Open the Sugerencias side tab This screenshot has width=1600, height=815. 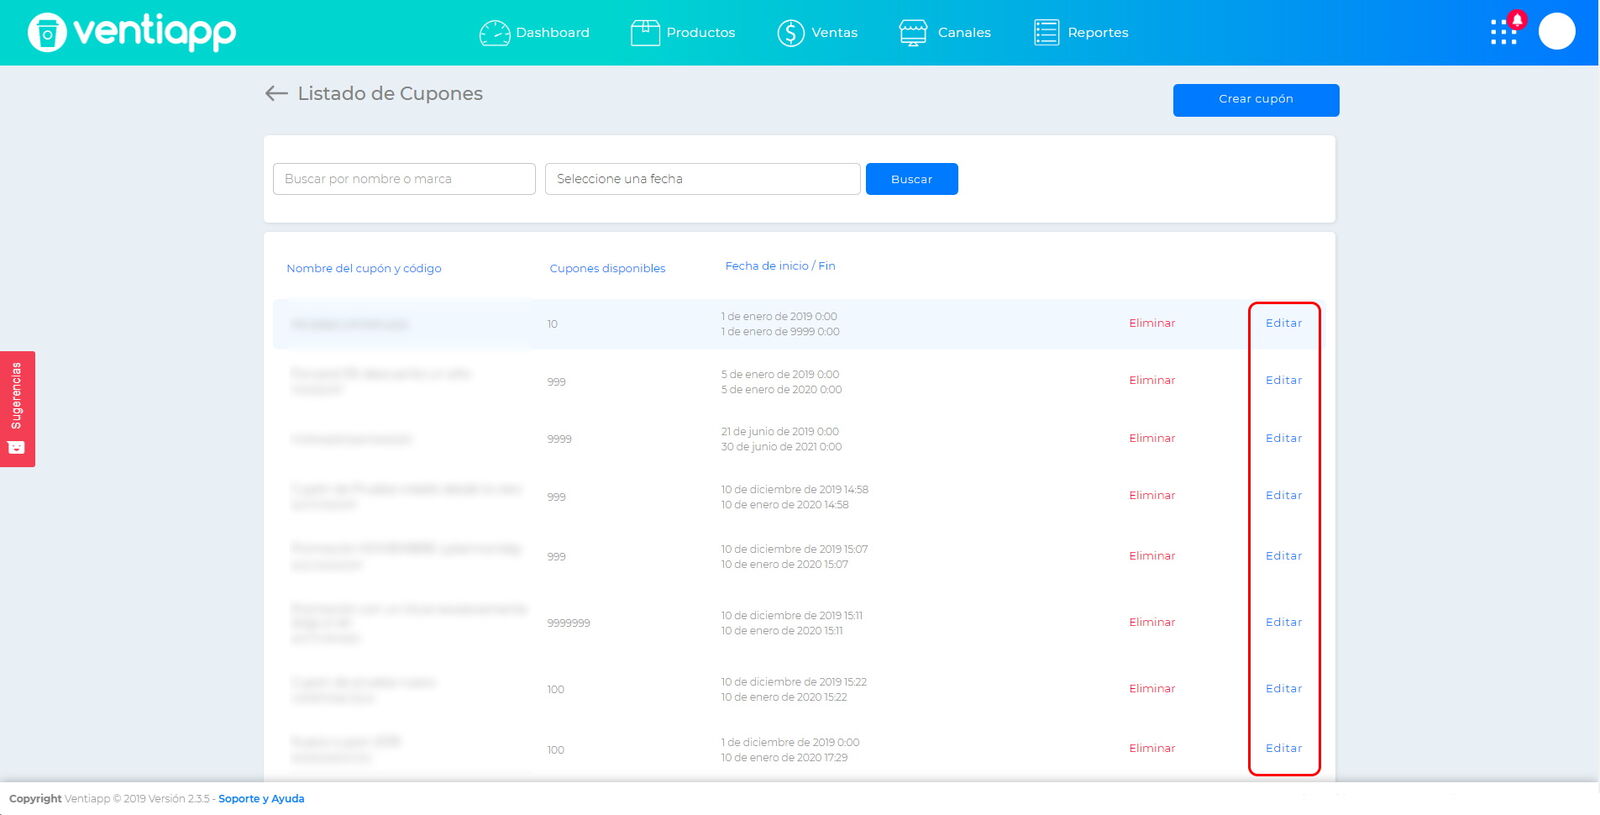[x=17, y=409]
